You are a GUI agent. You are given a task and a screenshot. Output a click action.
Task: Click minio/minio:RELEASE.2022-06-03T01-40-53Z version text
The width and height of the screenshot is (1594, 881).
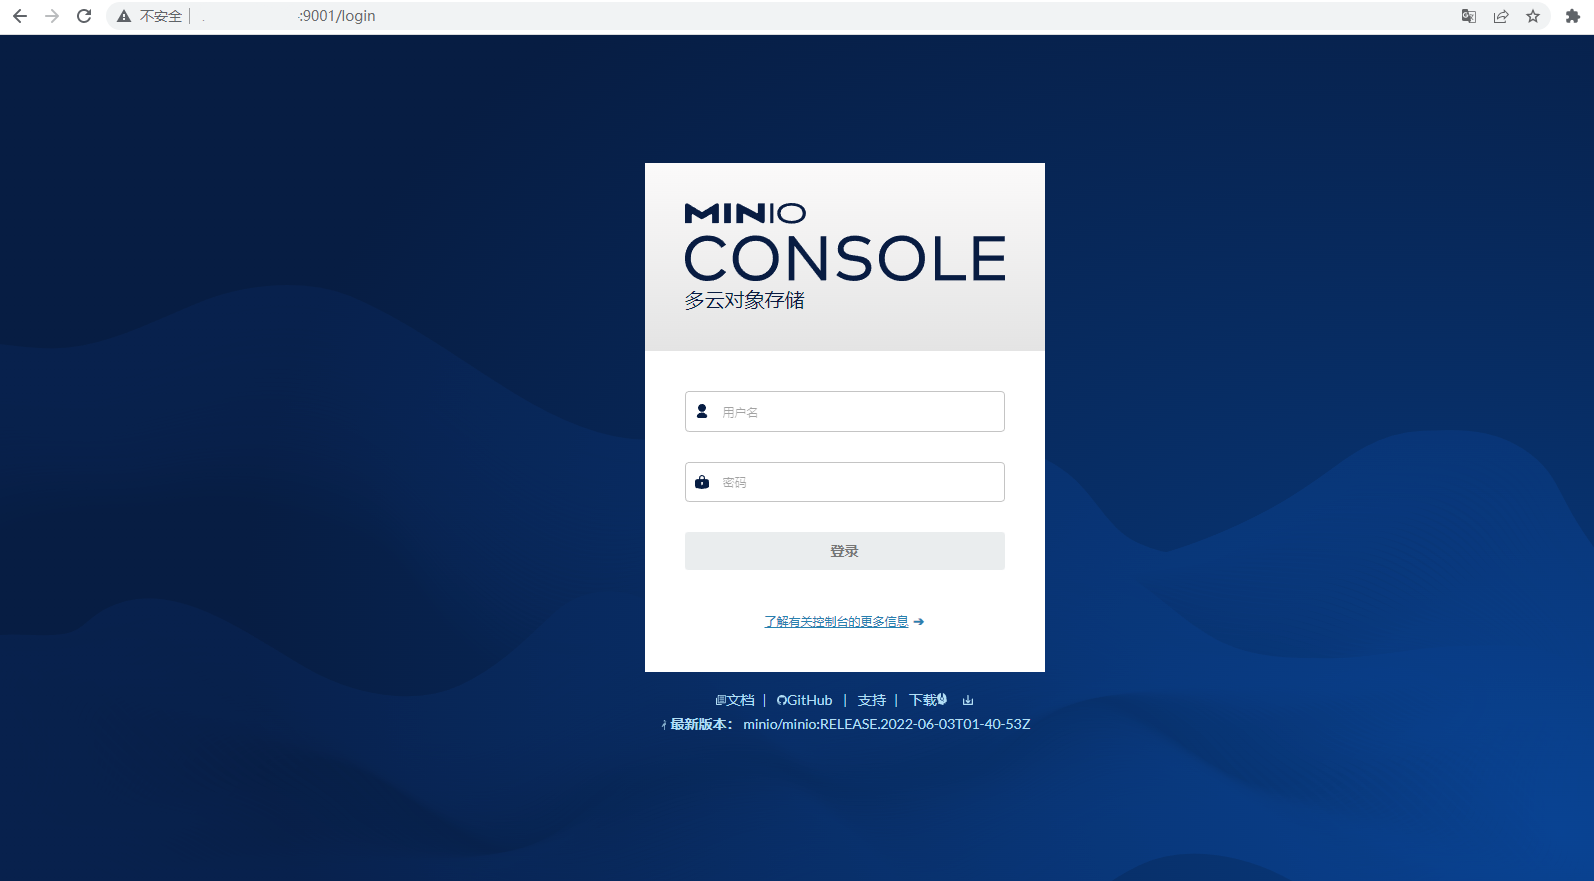[887, 724]
